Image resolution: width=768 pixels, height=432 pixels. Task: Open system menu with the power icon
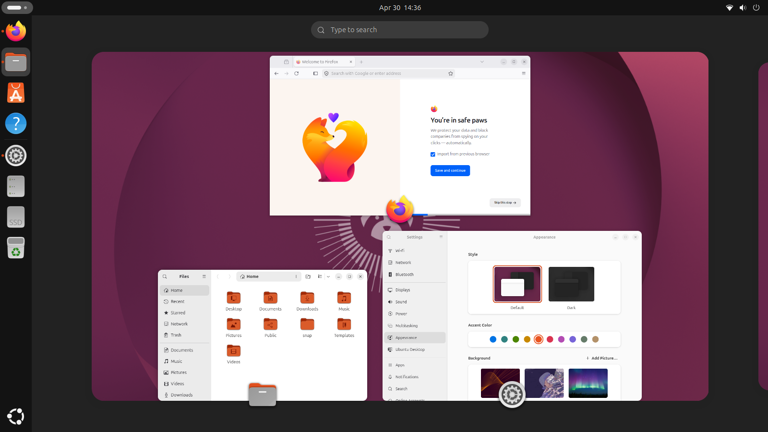[x=757, y=7]
